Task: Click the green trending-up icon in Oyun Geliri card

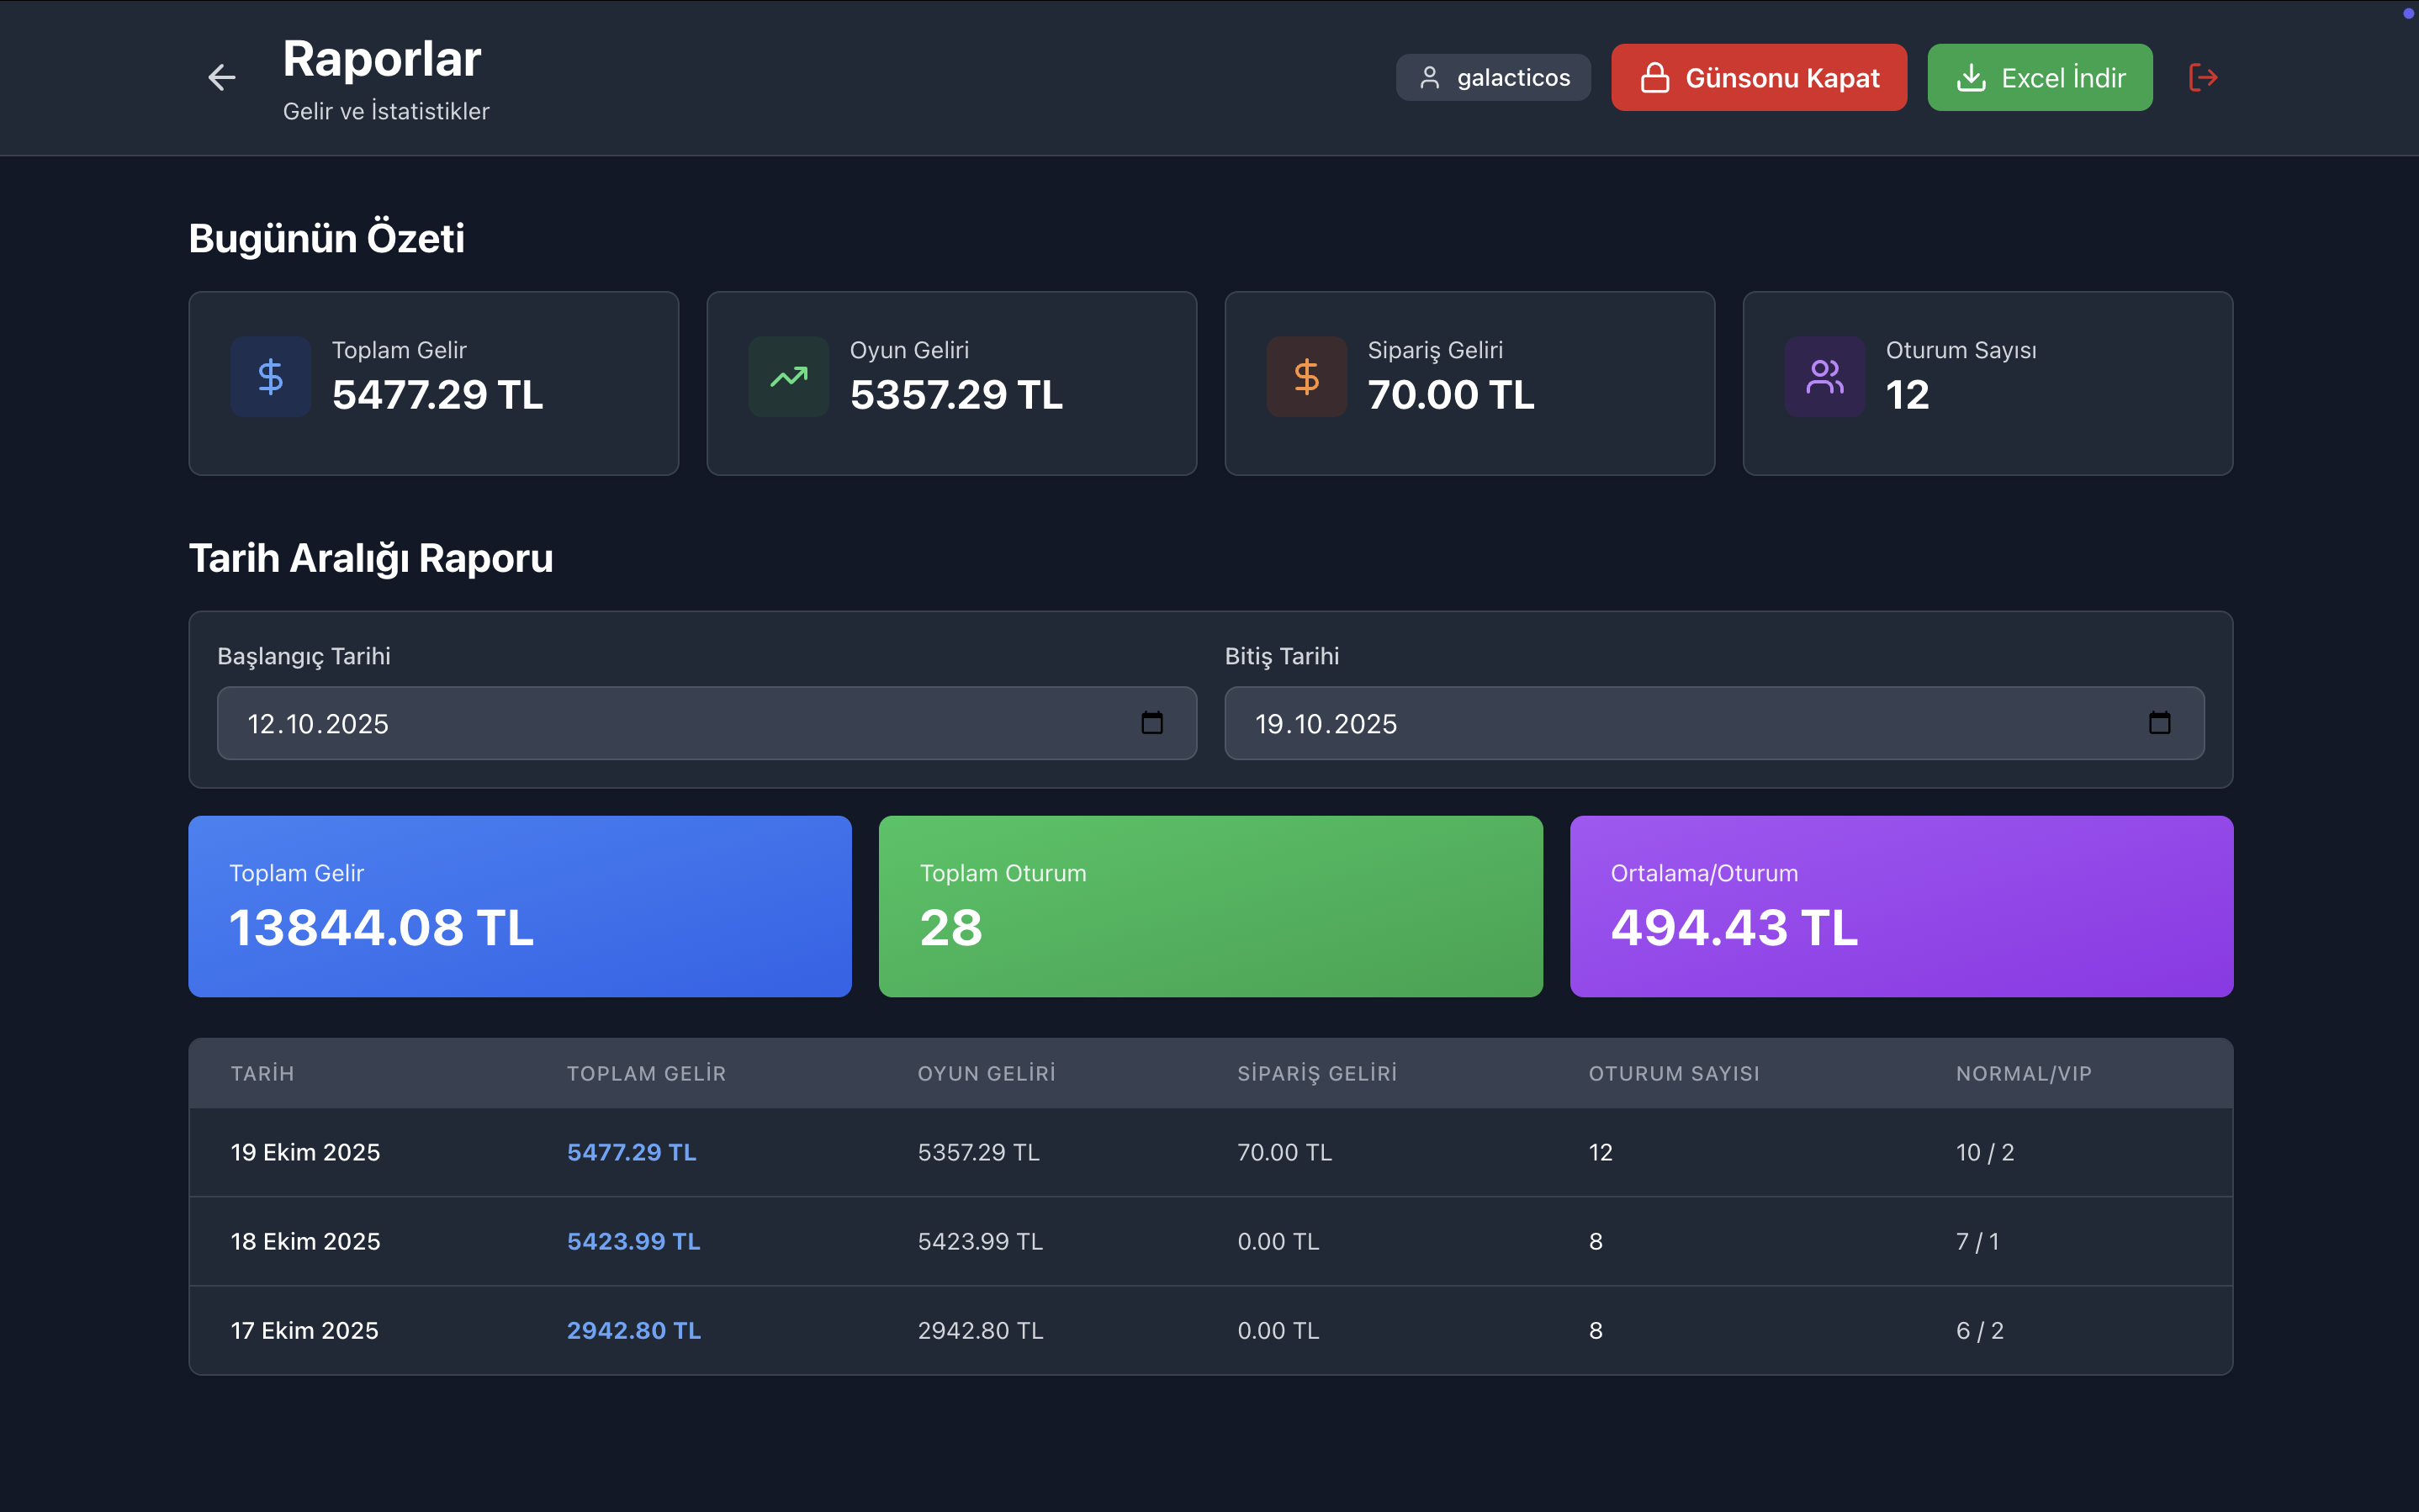Action: [788, 377]
